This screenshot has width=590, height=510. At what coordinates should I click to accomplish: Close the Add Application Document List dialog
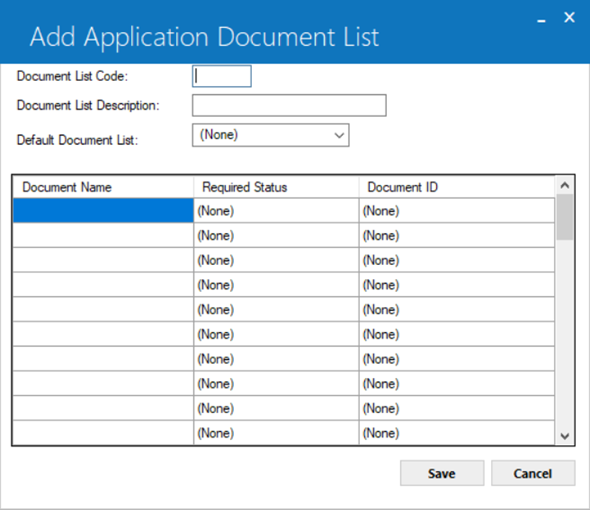pyautogui.click(x=569, y=17)
